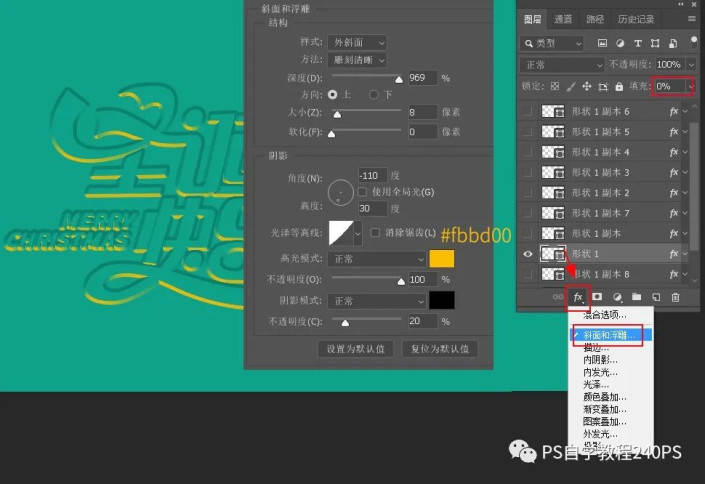
Task: Delete layer with the trash icon
Action: pyautogui.click(x=675, y=297)
